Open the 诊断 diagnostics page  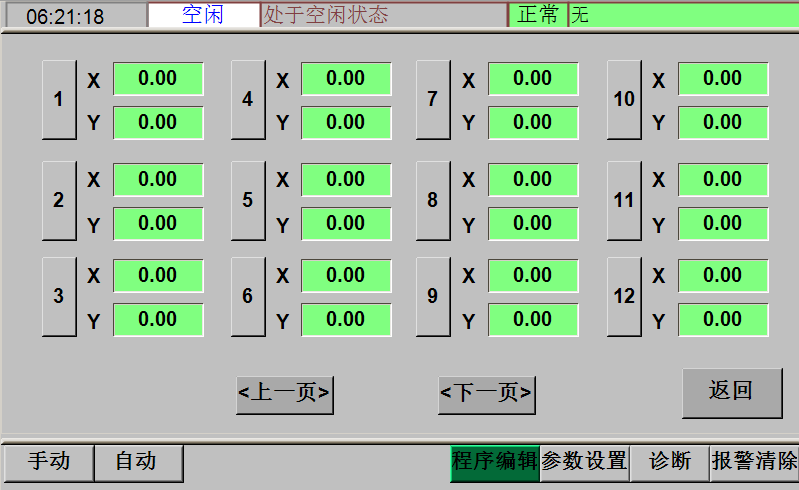(670, 462)
